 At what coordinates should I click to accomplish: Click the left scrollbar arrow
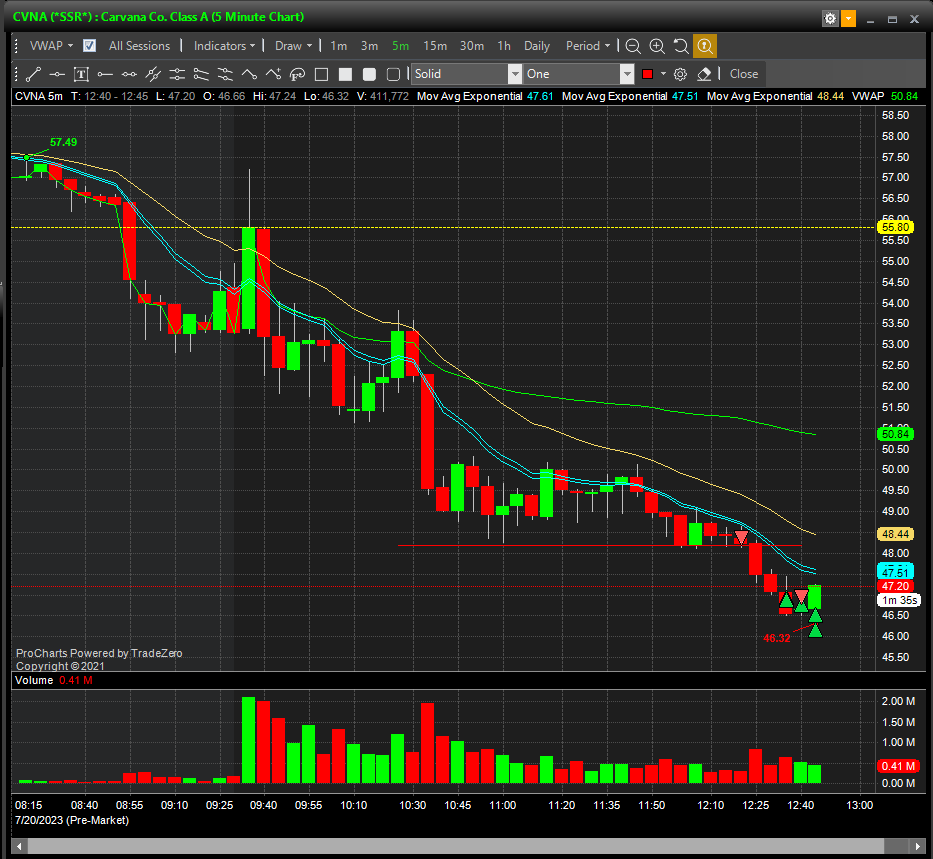pos(20,846)
